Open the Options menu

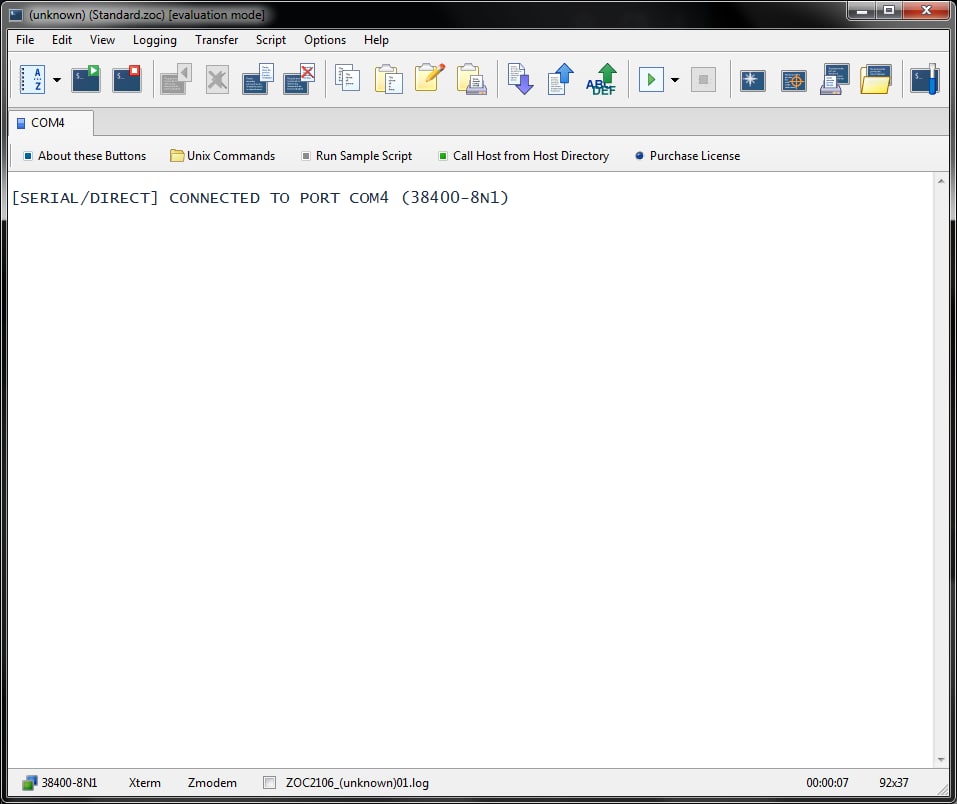tap(325, 40)
